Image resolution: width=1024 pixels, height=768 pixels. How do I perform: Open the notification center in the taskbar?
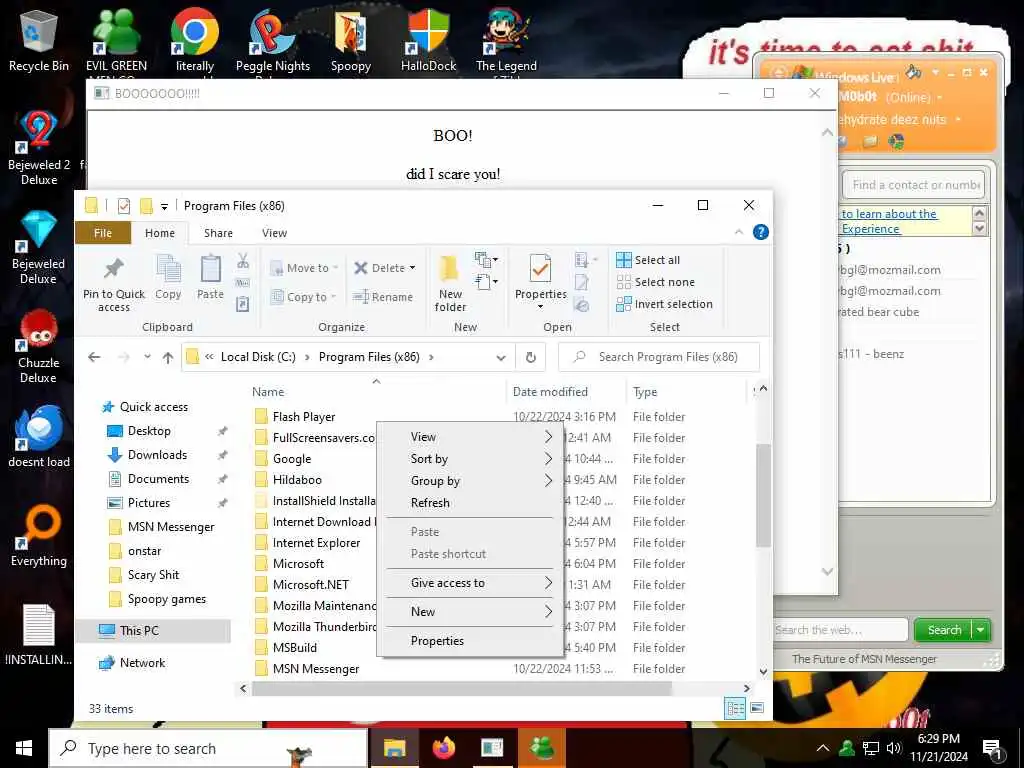click(992, 749)
